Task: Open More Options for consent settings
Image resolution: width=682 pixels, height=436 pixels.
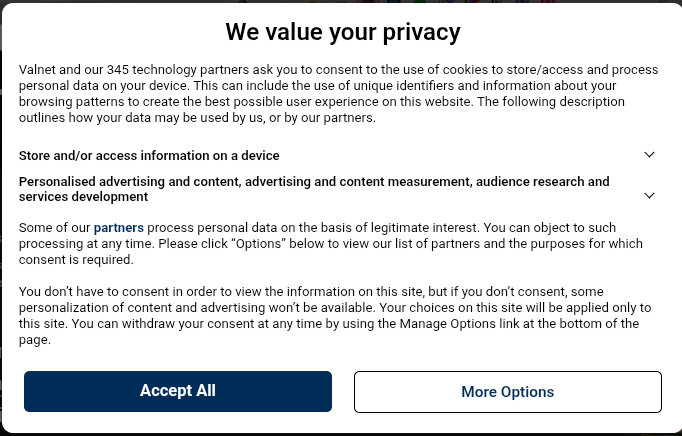Action: pyautogui.click(x=507, y=392)
